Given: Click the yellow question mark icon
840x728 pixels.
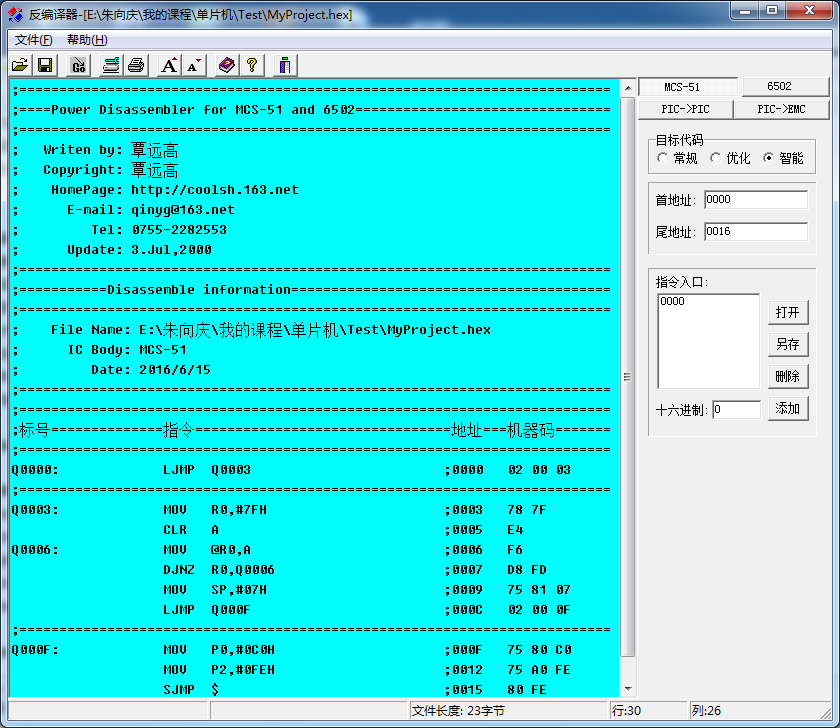Looking at the screenshot, I should pyautogui.click(x=252, y=65).
